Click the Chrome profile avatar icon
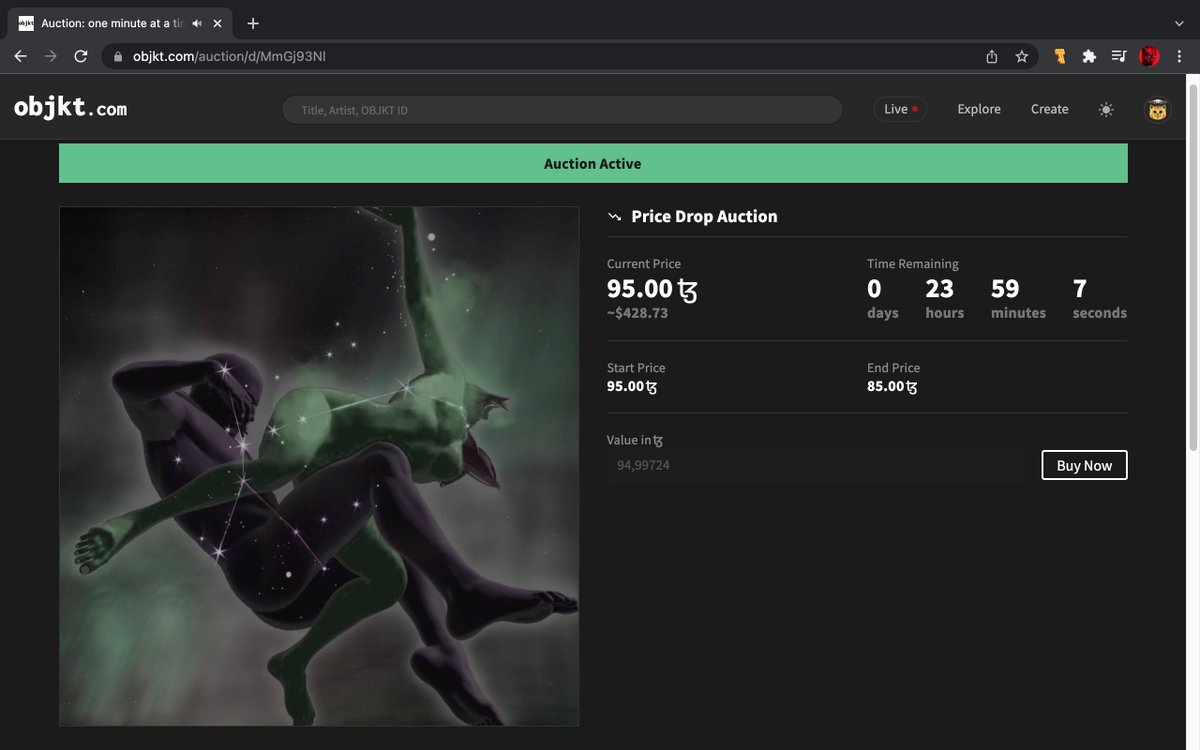The width and height of the screenshot is (1200, 750). pos(1150,57)
